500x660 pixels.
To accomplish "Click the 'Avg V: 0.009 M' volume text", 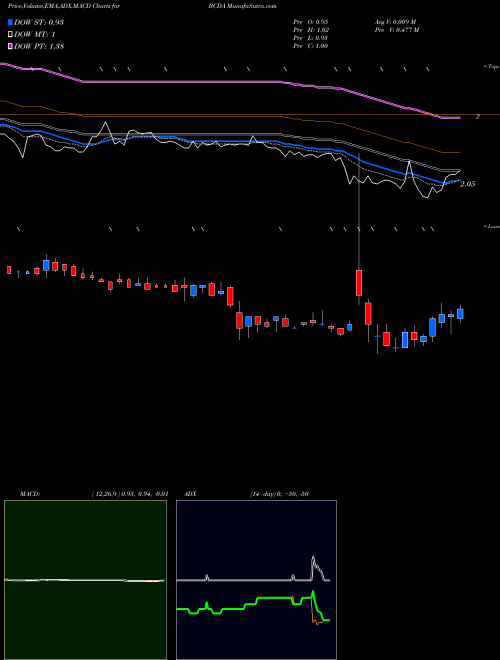I will tap(395, 22).
